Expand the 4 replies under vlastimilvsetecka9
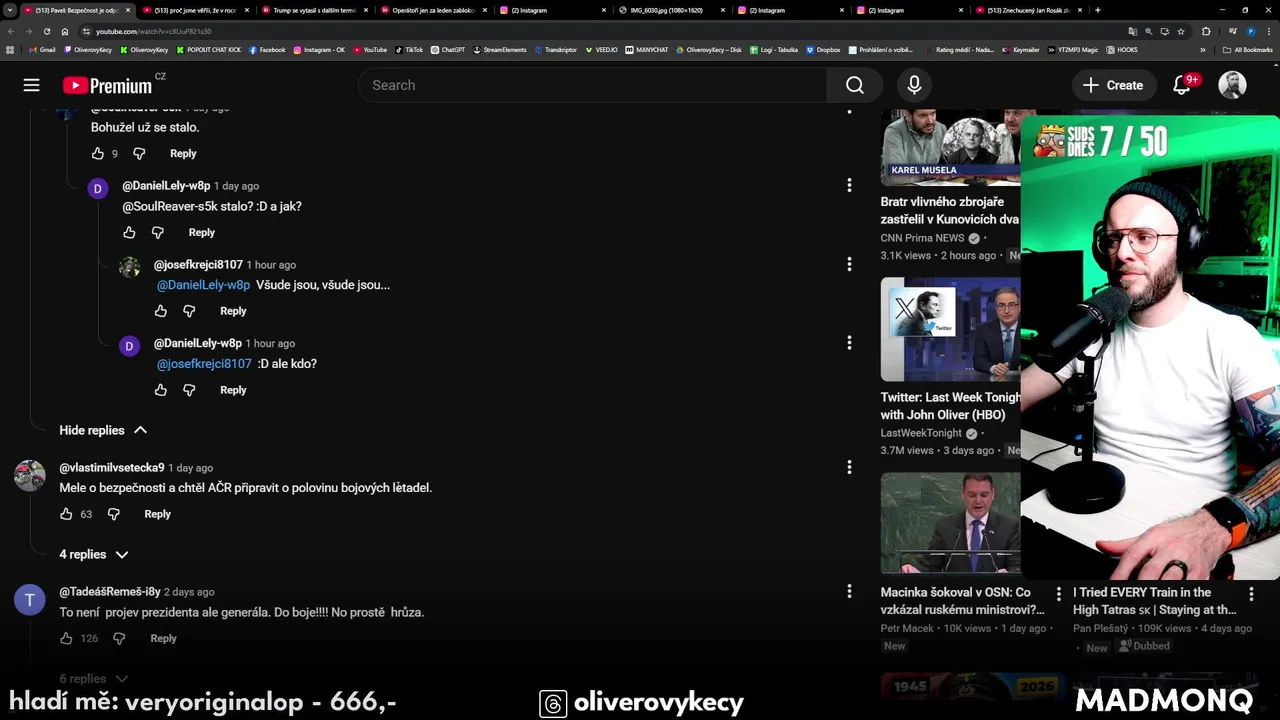The height and width of the screenshot is (720, 1280). click(94, 554)
